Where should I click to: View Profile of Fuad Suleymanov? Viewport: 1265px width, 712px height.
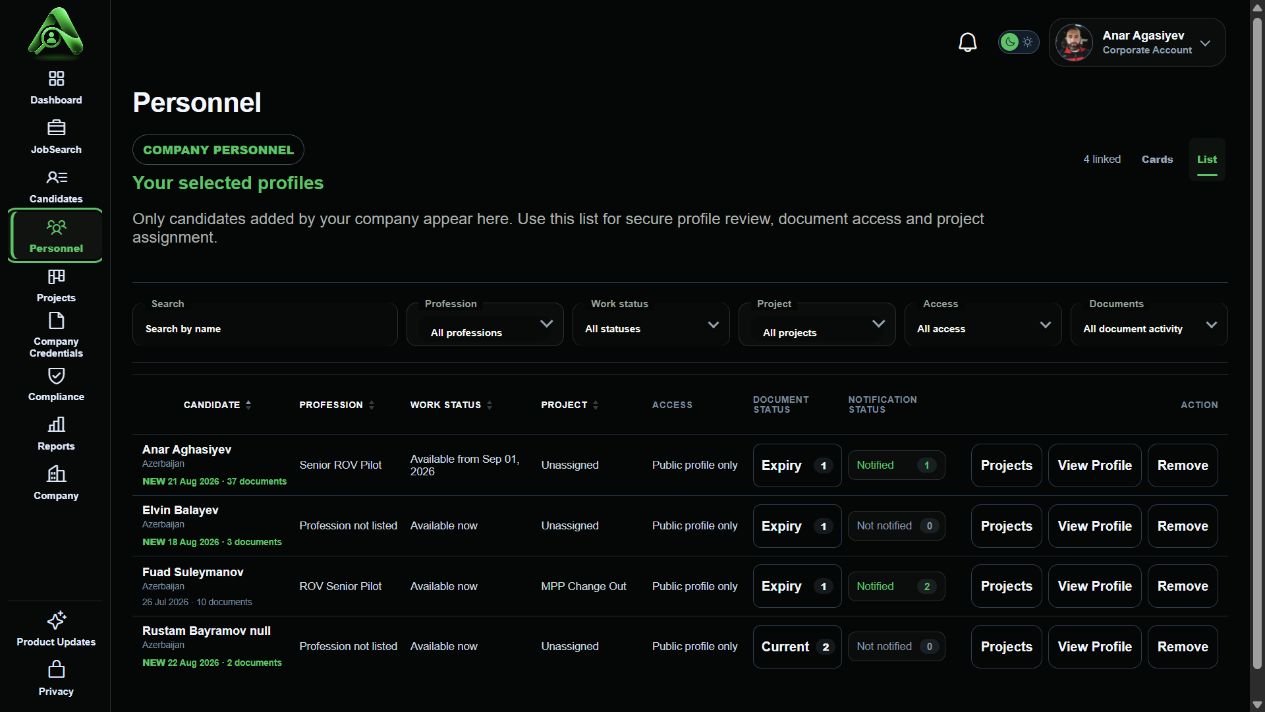coord(1094,586)
